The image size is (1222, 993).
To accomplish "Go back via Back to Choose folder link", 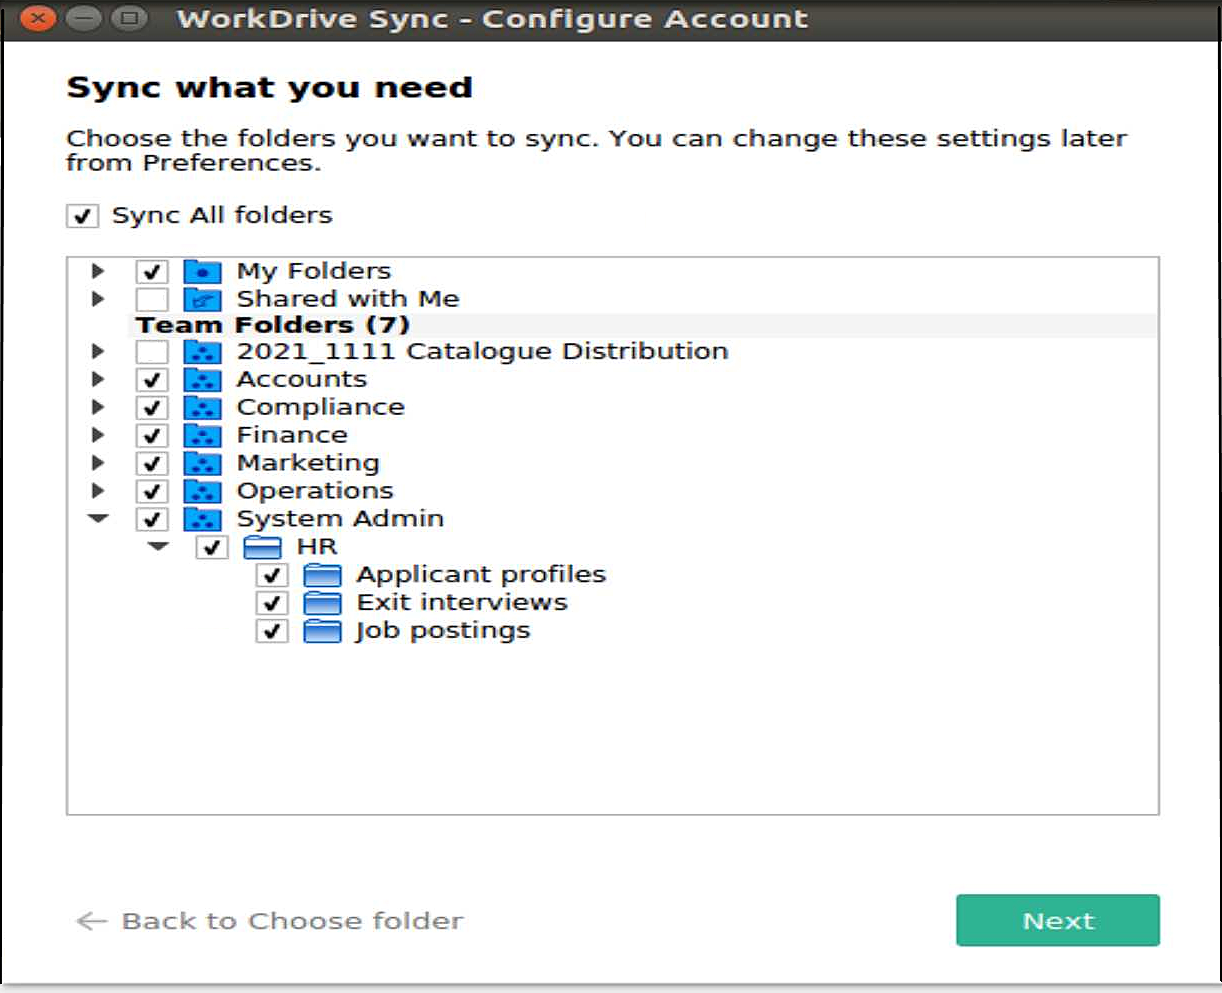I will (x=293, y=921).
